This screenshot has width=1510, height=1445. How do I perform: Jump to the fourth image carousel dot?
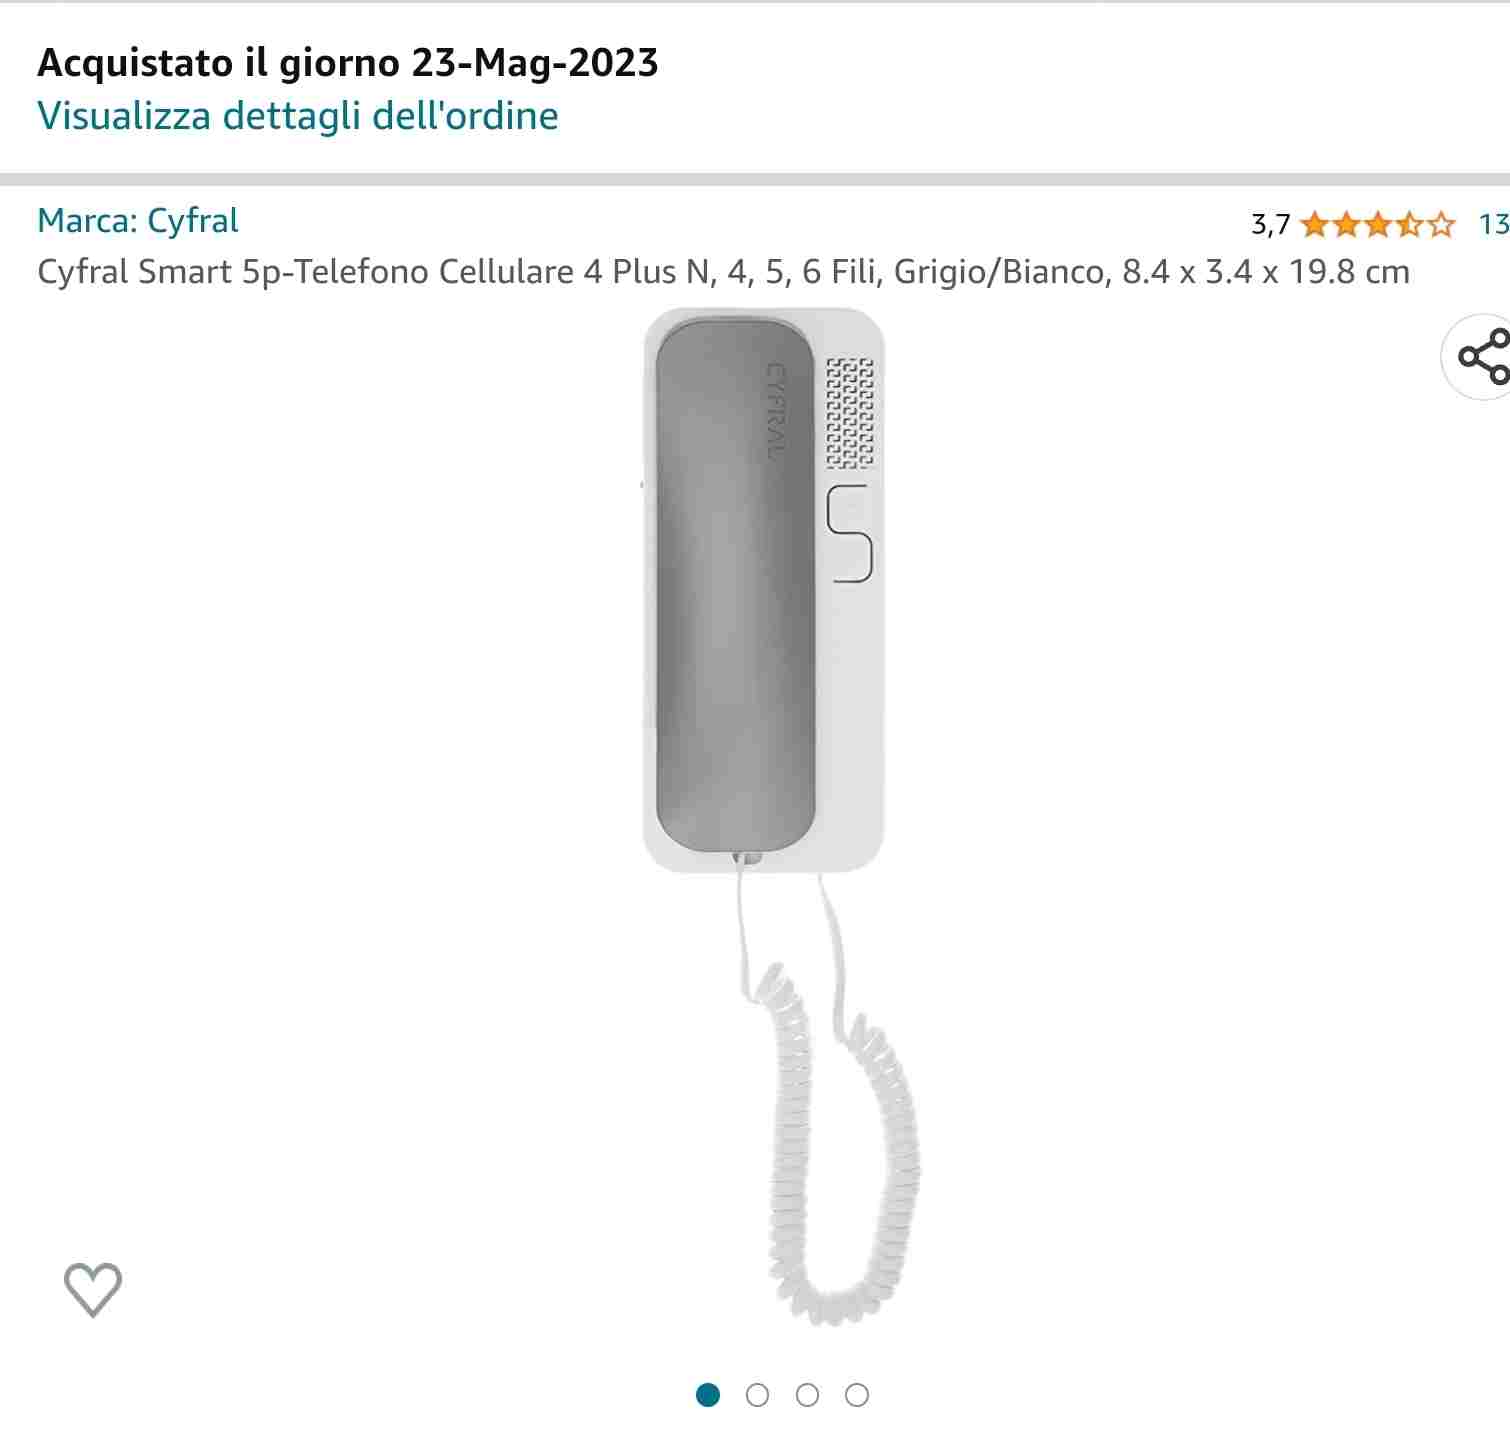[857, 1395]
